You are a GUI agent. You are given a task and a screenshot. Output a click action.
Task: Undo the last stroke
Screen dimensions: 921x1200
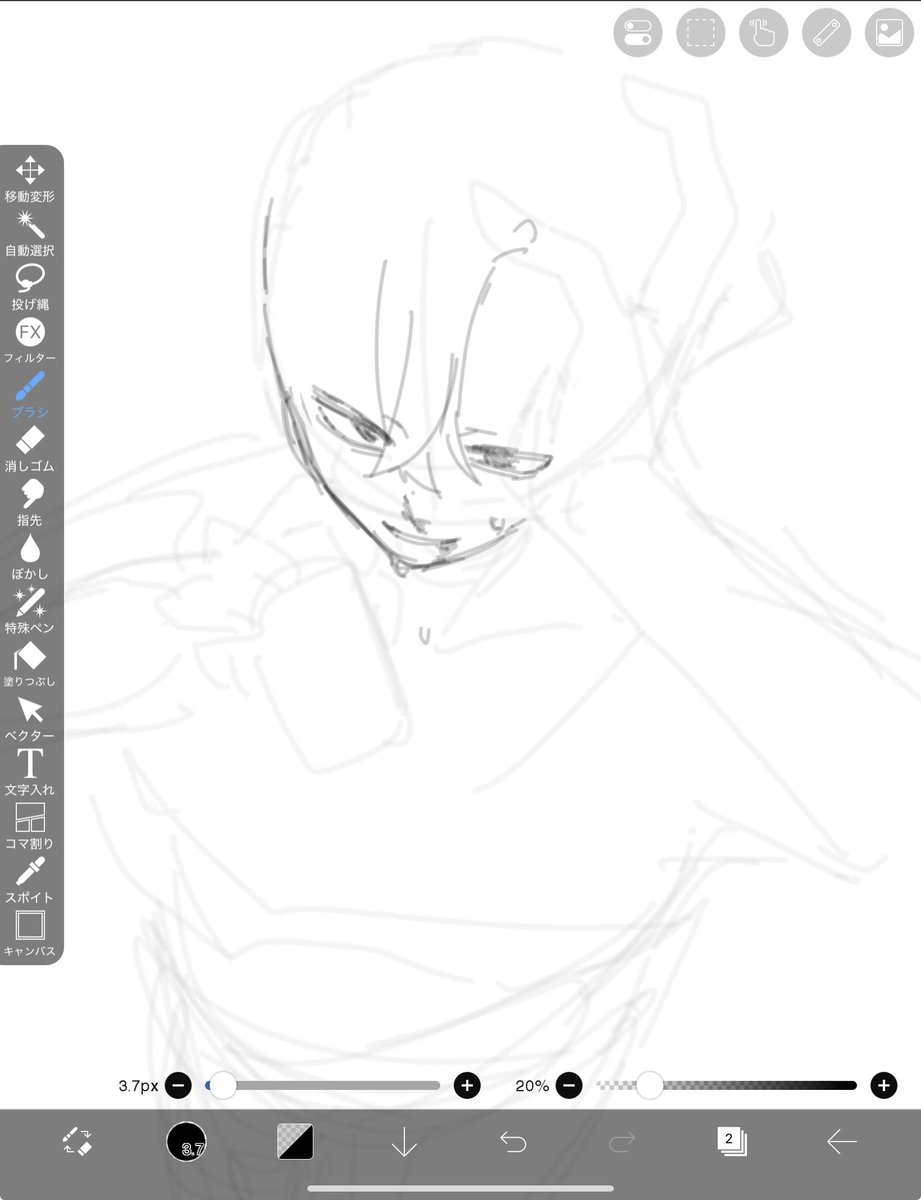tap(513, 1141)
